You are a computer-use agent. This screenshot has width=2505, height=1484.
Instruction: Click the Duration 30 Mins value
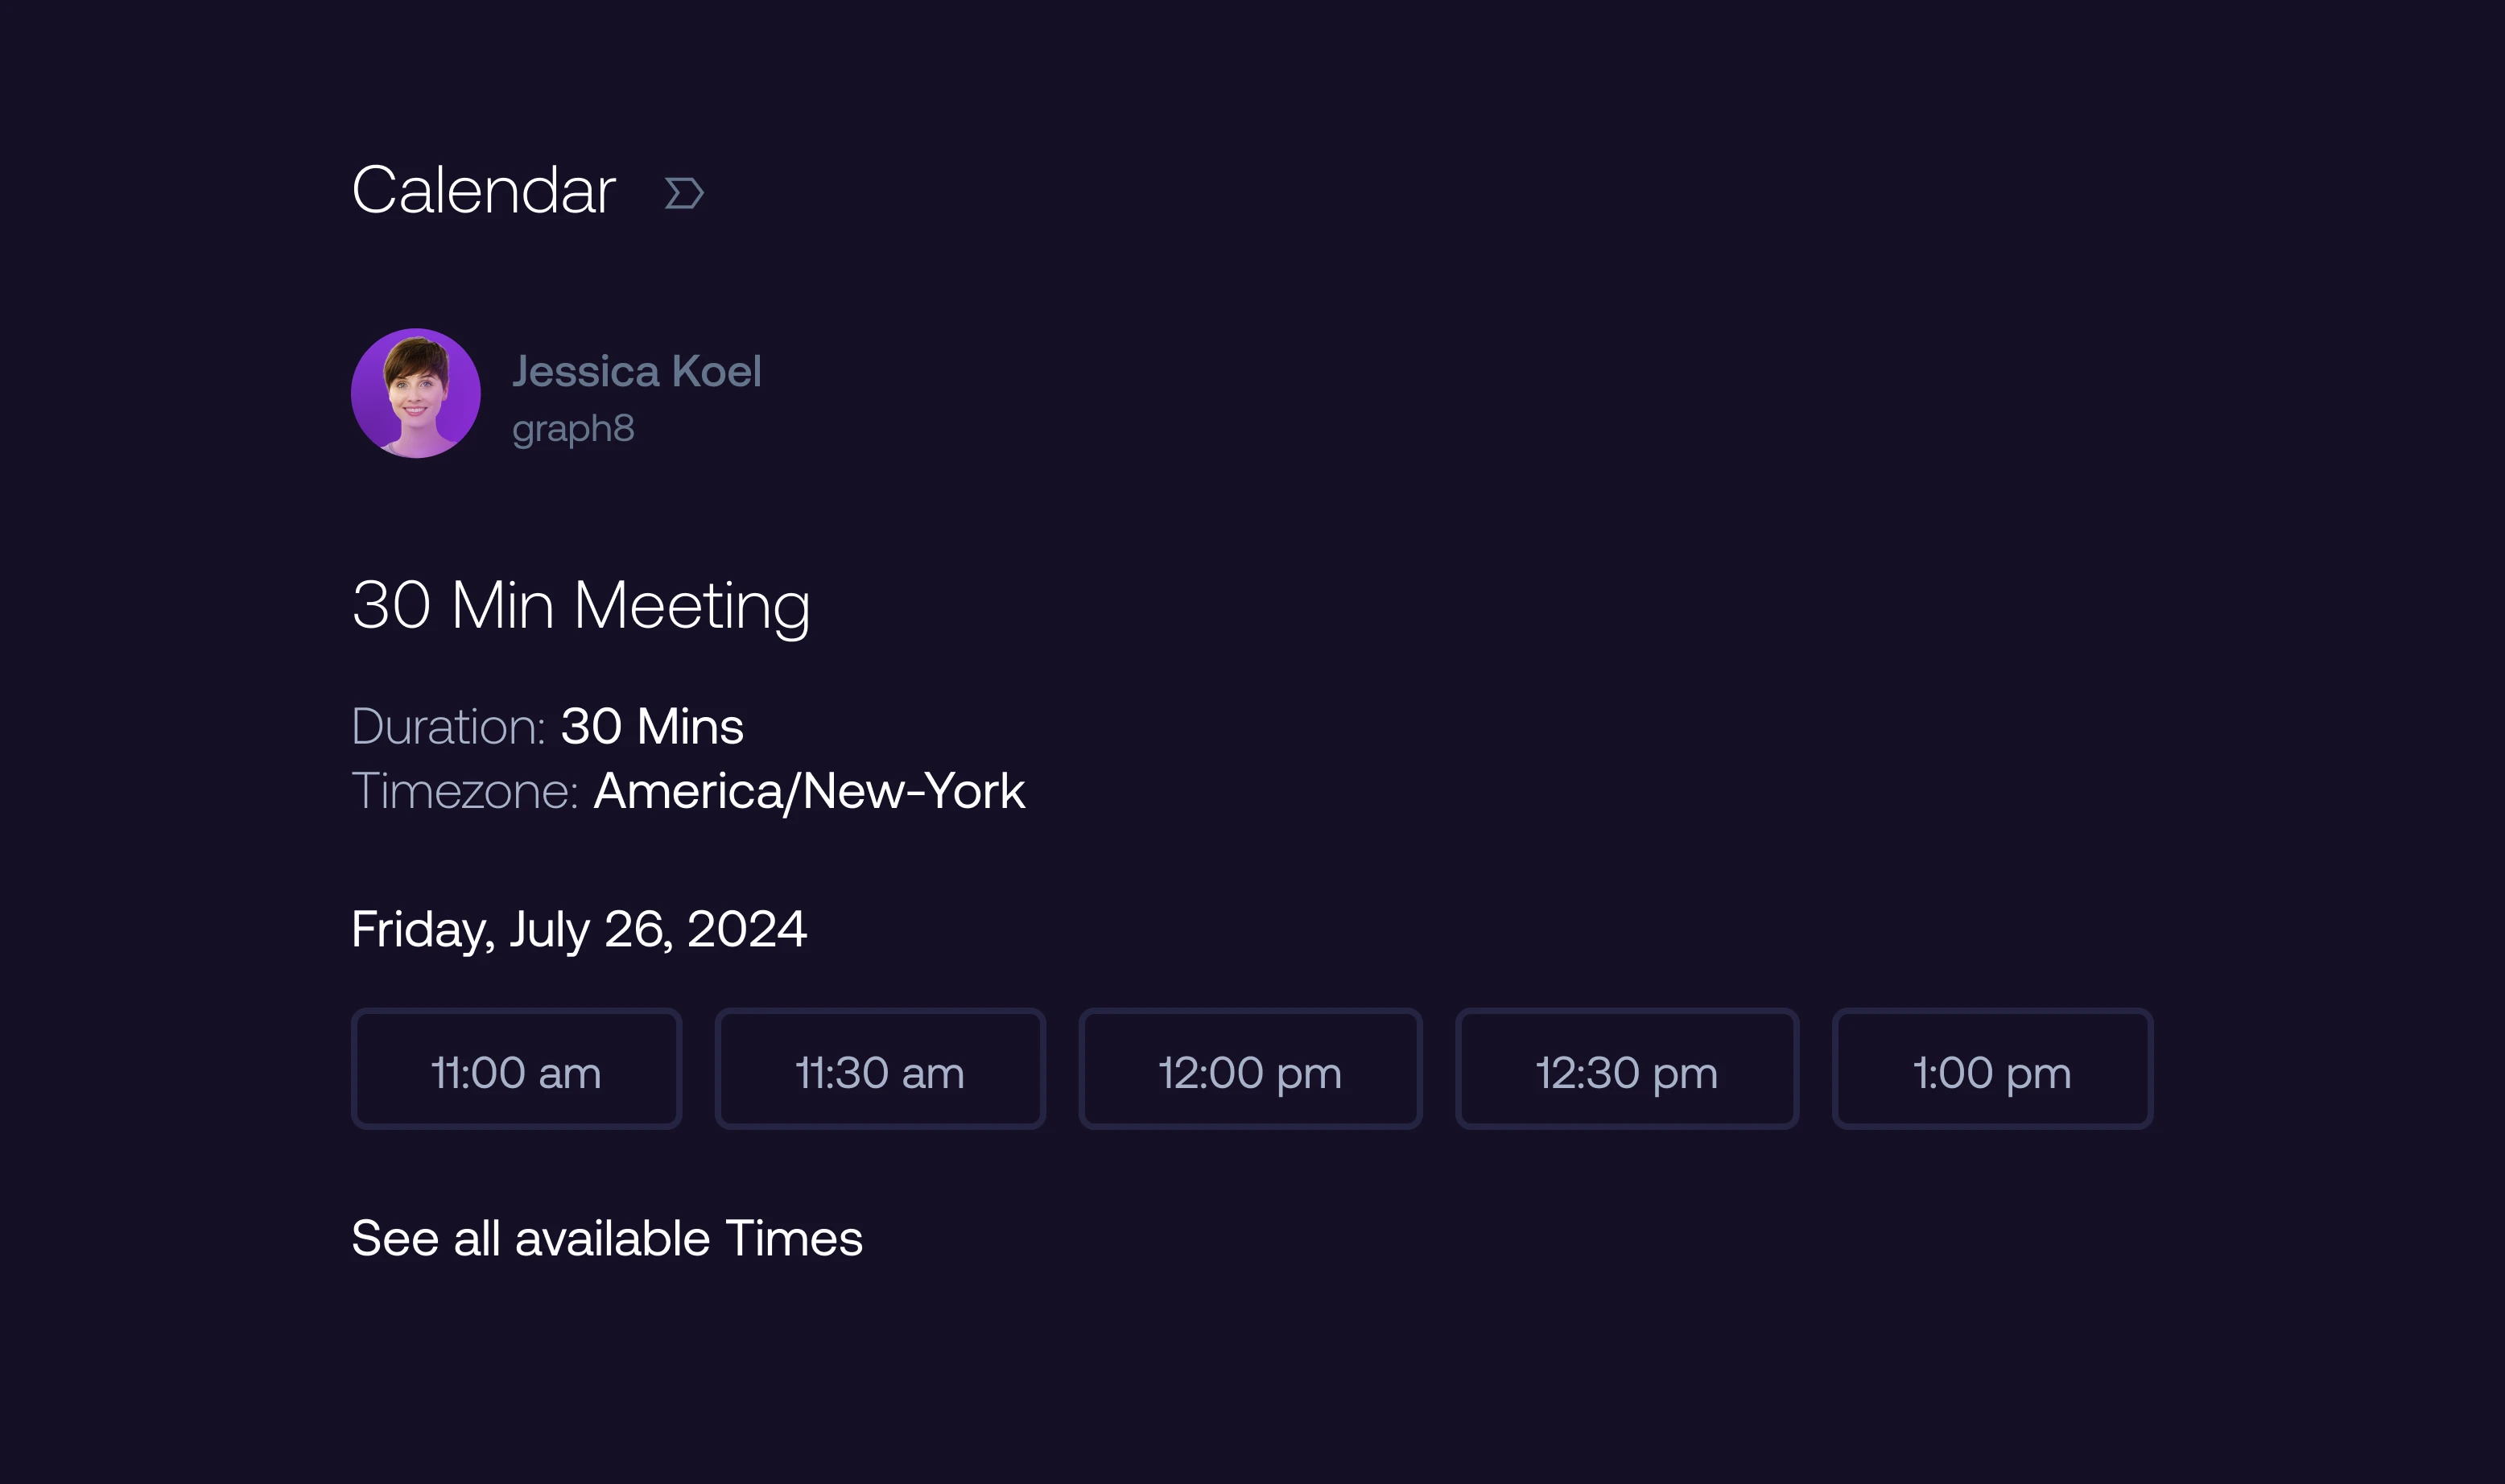(x=652, y=726)
